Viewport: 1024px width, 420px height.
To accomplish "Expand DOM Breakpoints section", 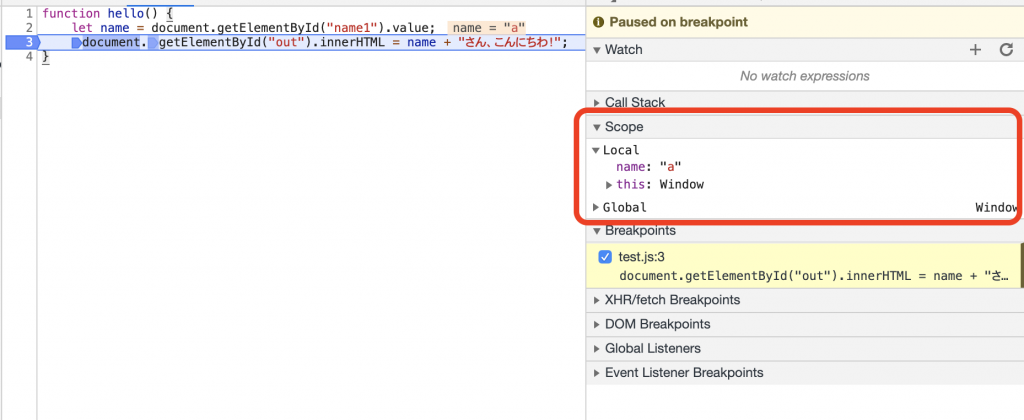I will click(596, 325).
